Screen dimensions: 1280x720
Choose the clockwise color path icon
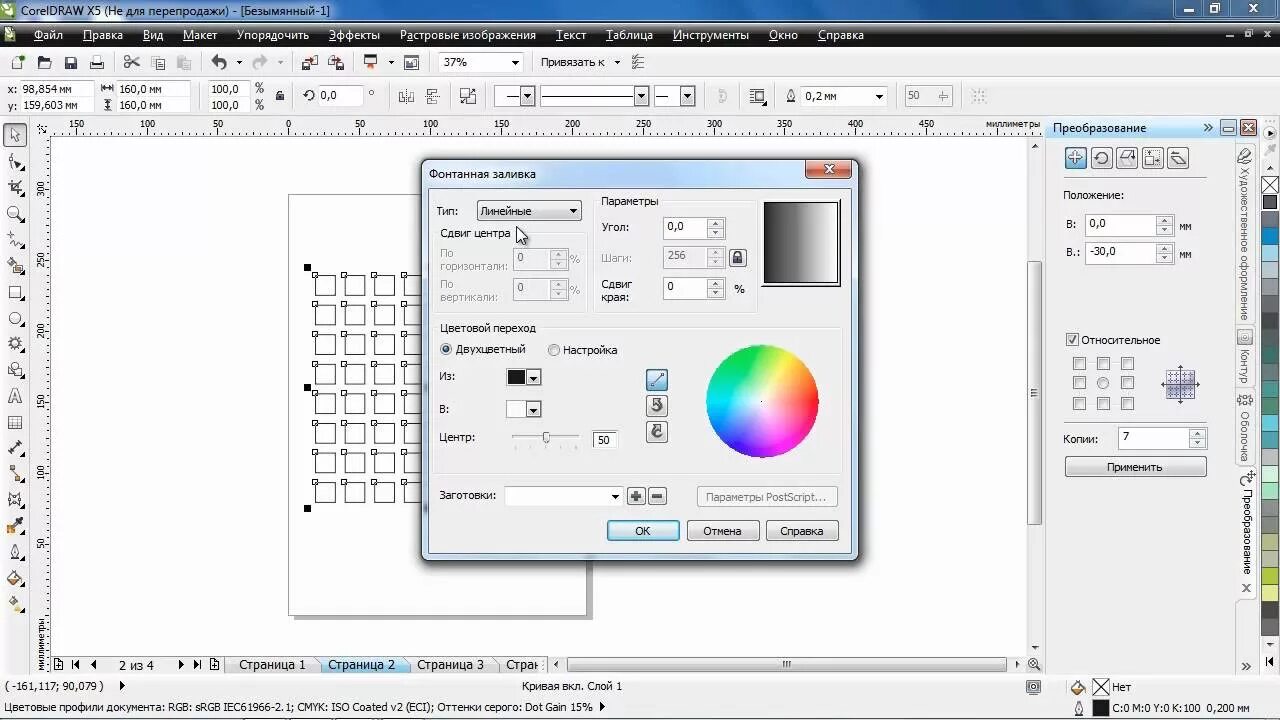pyautogui.click(x=657, y=432)
